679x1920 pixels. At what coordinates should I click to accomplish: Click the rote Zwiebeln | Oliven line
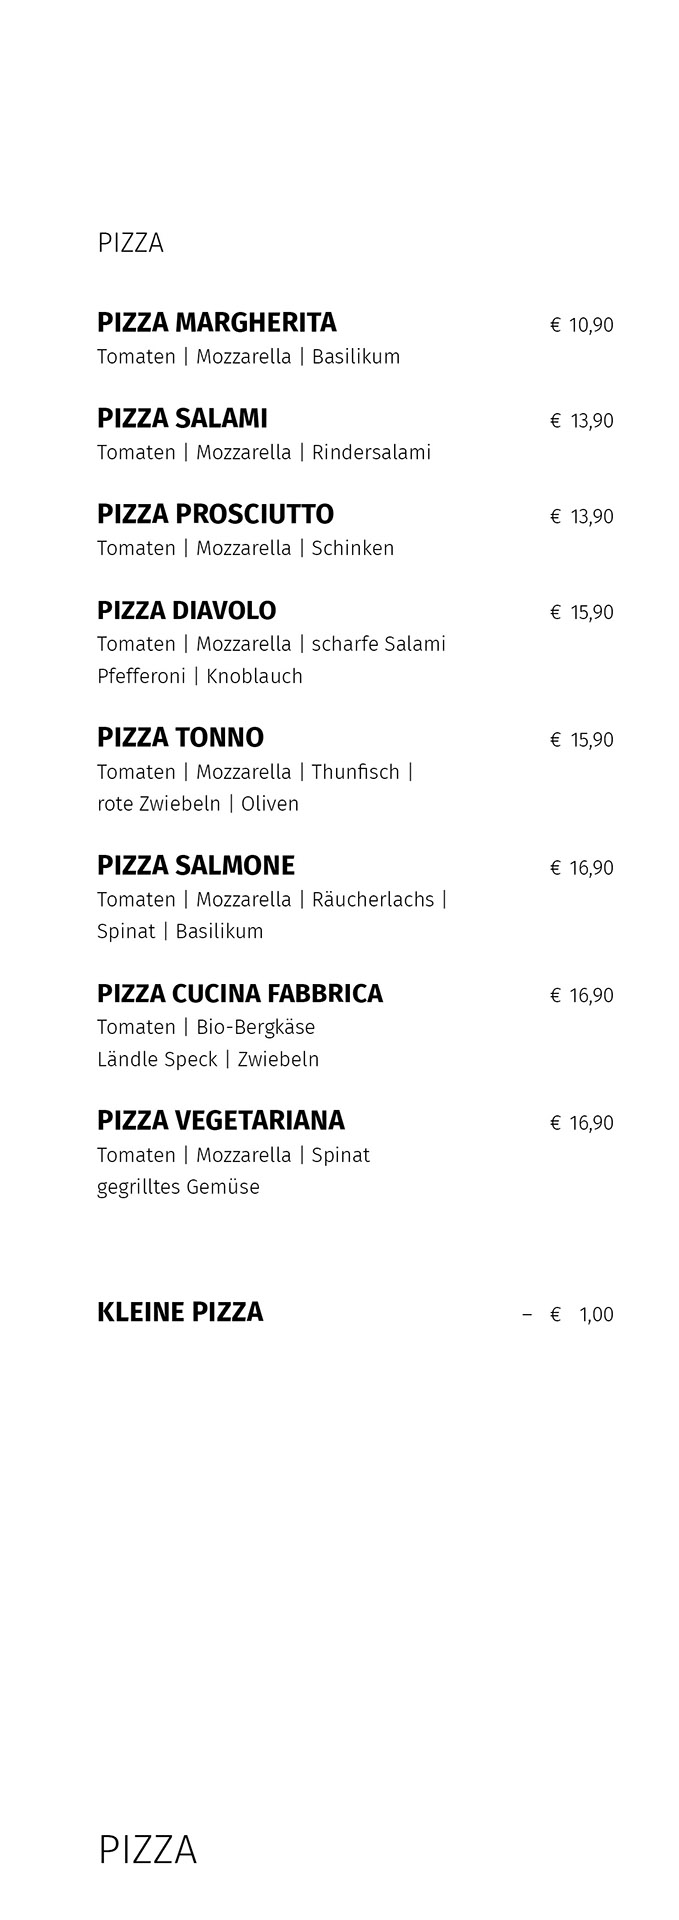198,804
